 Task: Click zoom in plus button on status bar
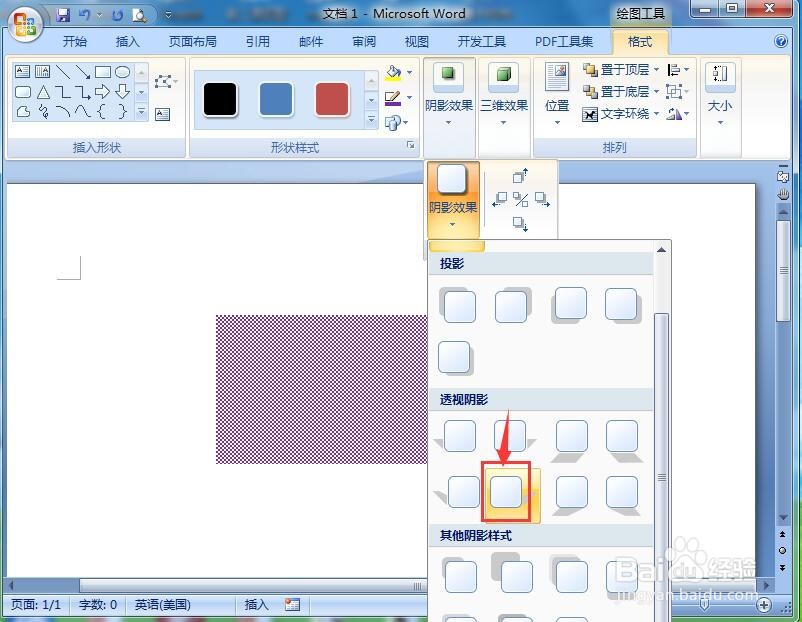764,605
